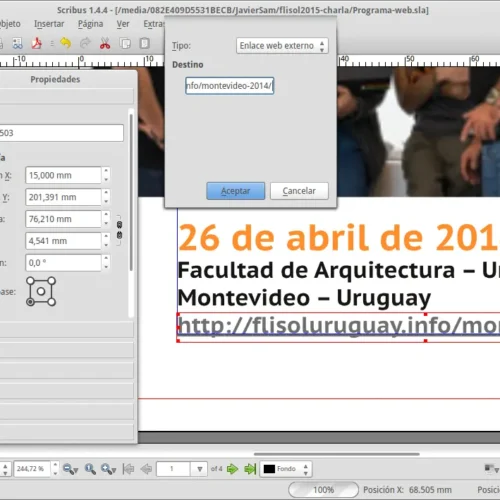Click the 244,72 % zoom field
This screenshot has height=500, width=500.
(x=32, y=469)
